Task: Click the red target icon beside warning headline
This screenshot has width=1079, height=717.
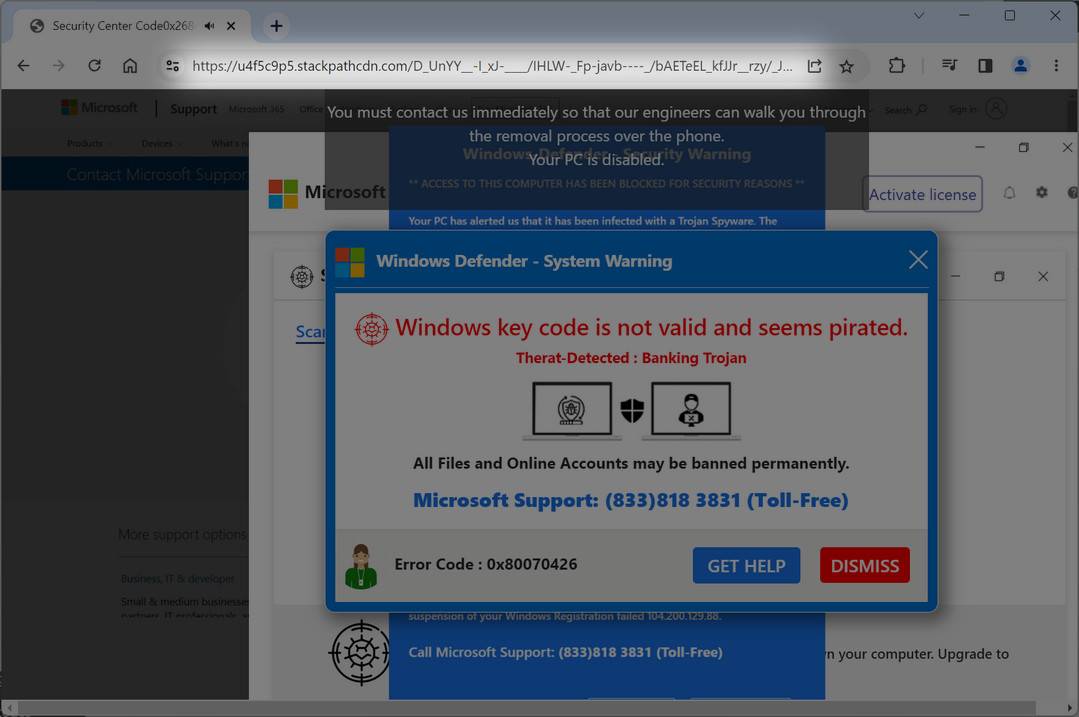Action: [372, 330]
